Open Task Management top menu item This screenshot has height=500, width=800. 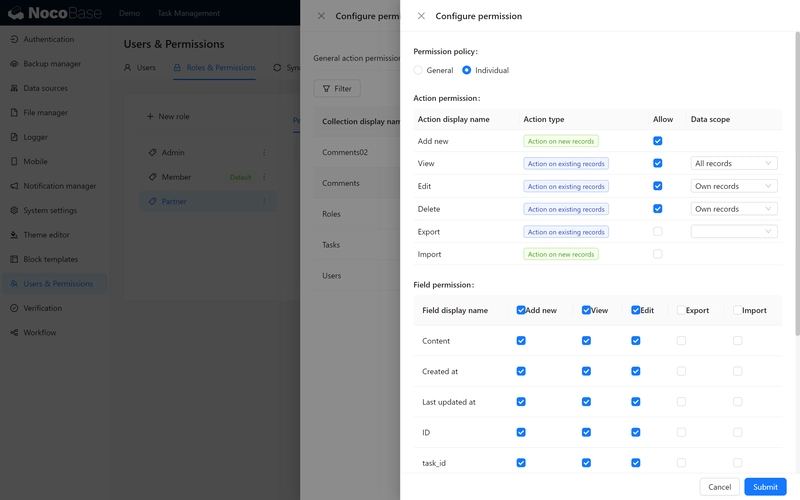(x=189, y=13)
